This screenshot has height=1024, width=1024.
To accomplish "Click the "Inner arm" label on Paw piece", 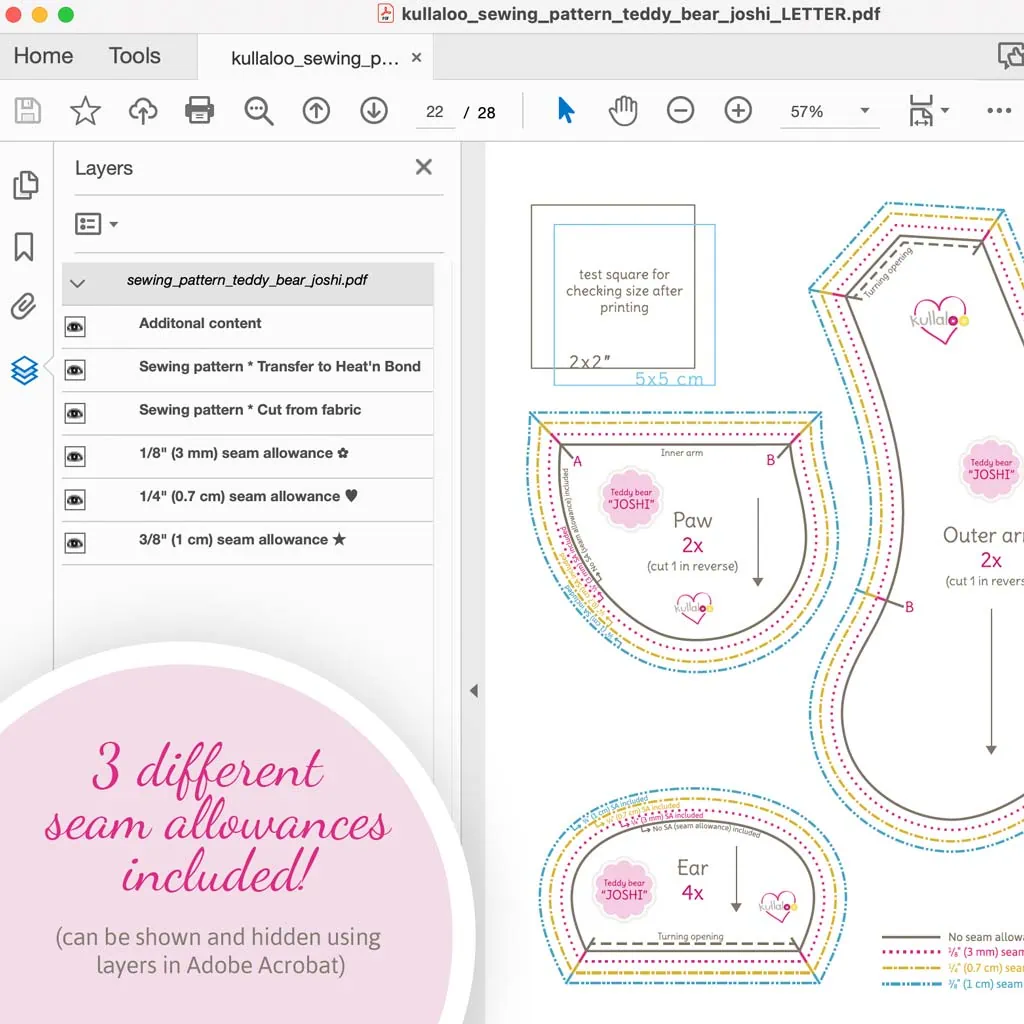I will [682, 453].
